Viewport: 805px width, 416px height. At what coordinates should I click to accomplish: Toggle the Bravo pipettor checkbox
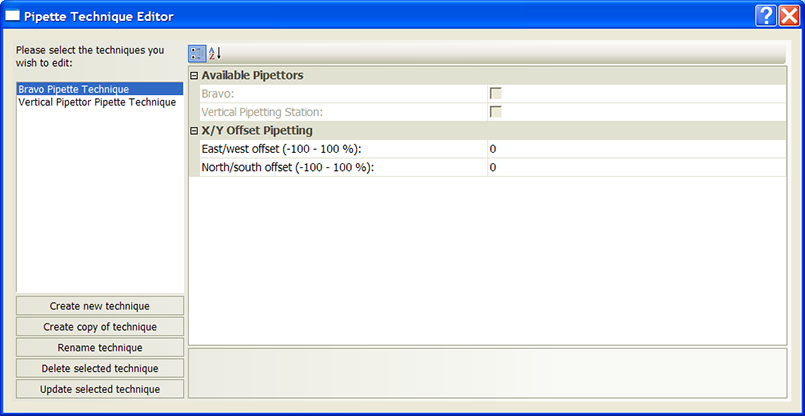tap(495, 93)
